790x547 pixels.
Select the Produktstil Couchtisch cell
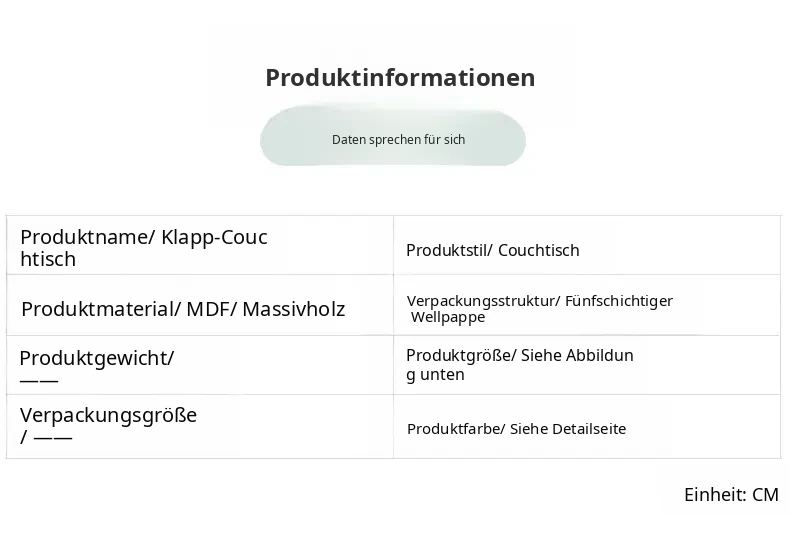point(587,246)
